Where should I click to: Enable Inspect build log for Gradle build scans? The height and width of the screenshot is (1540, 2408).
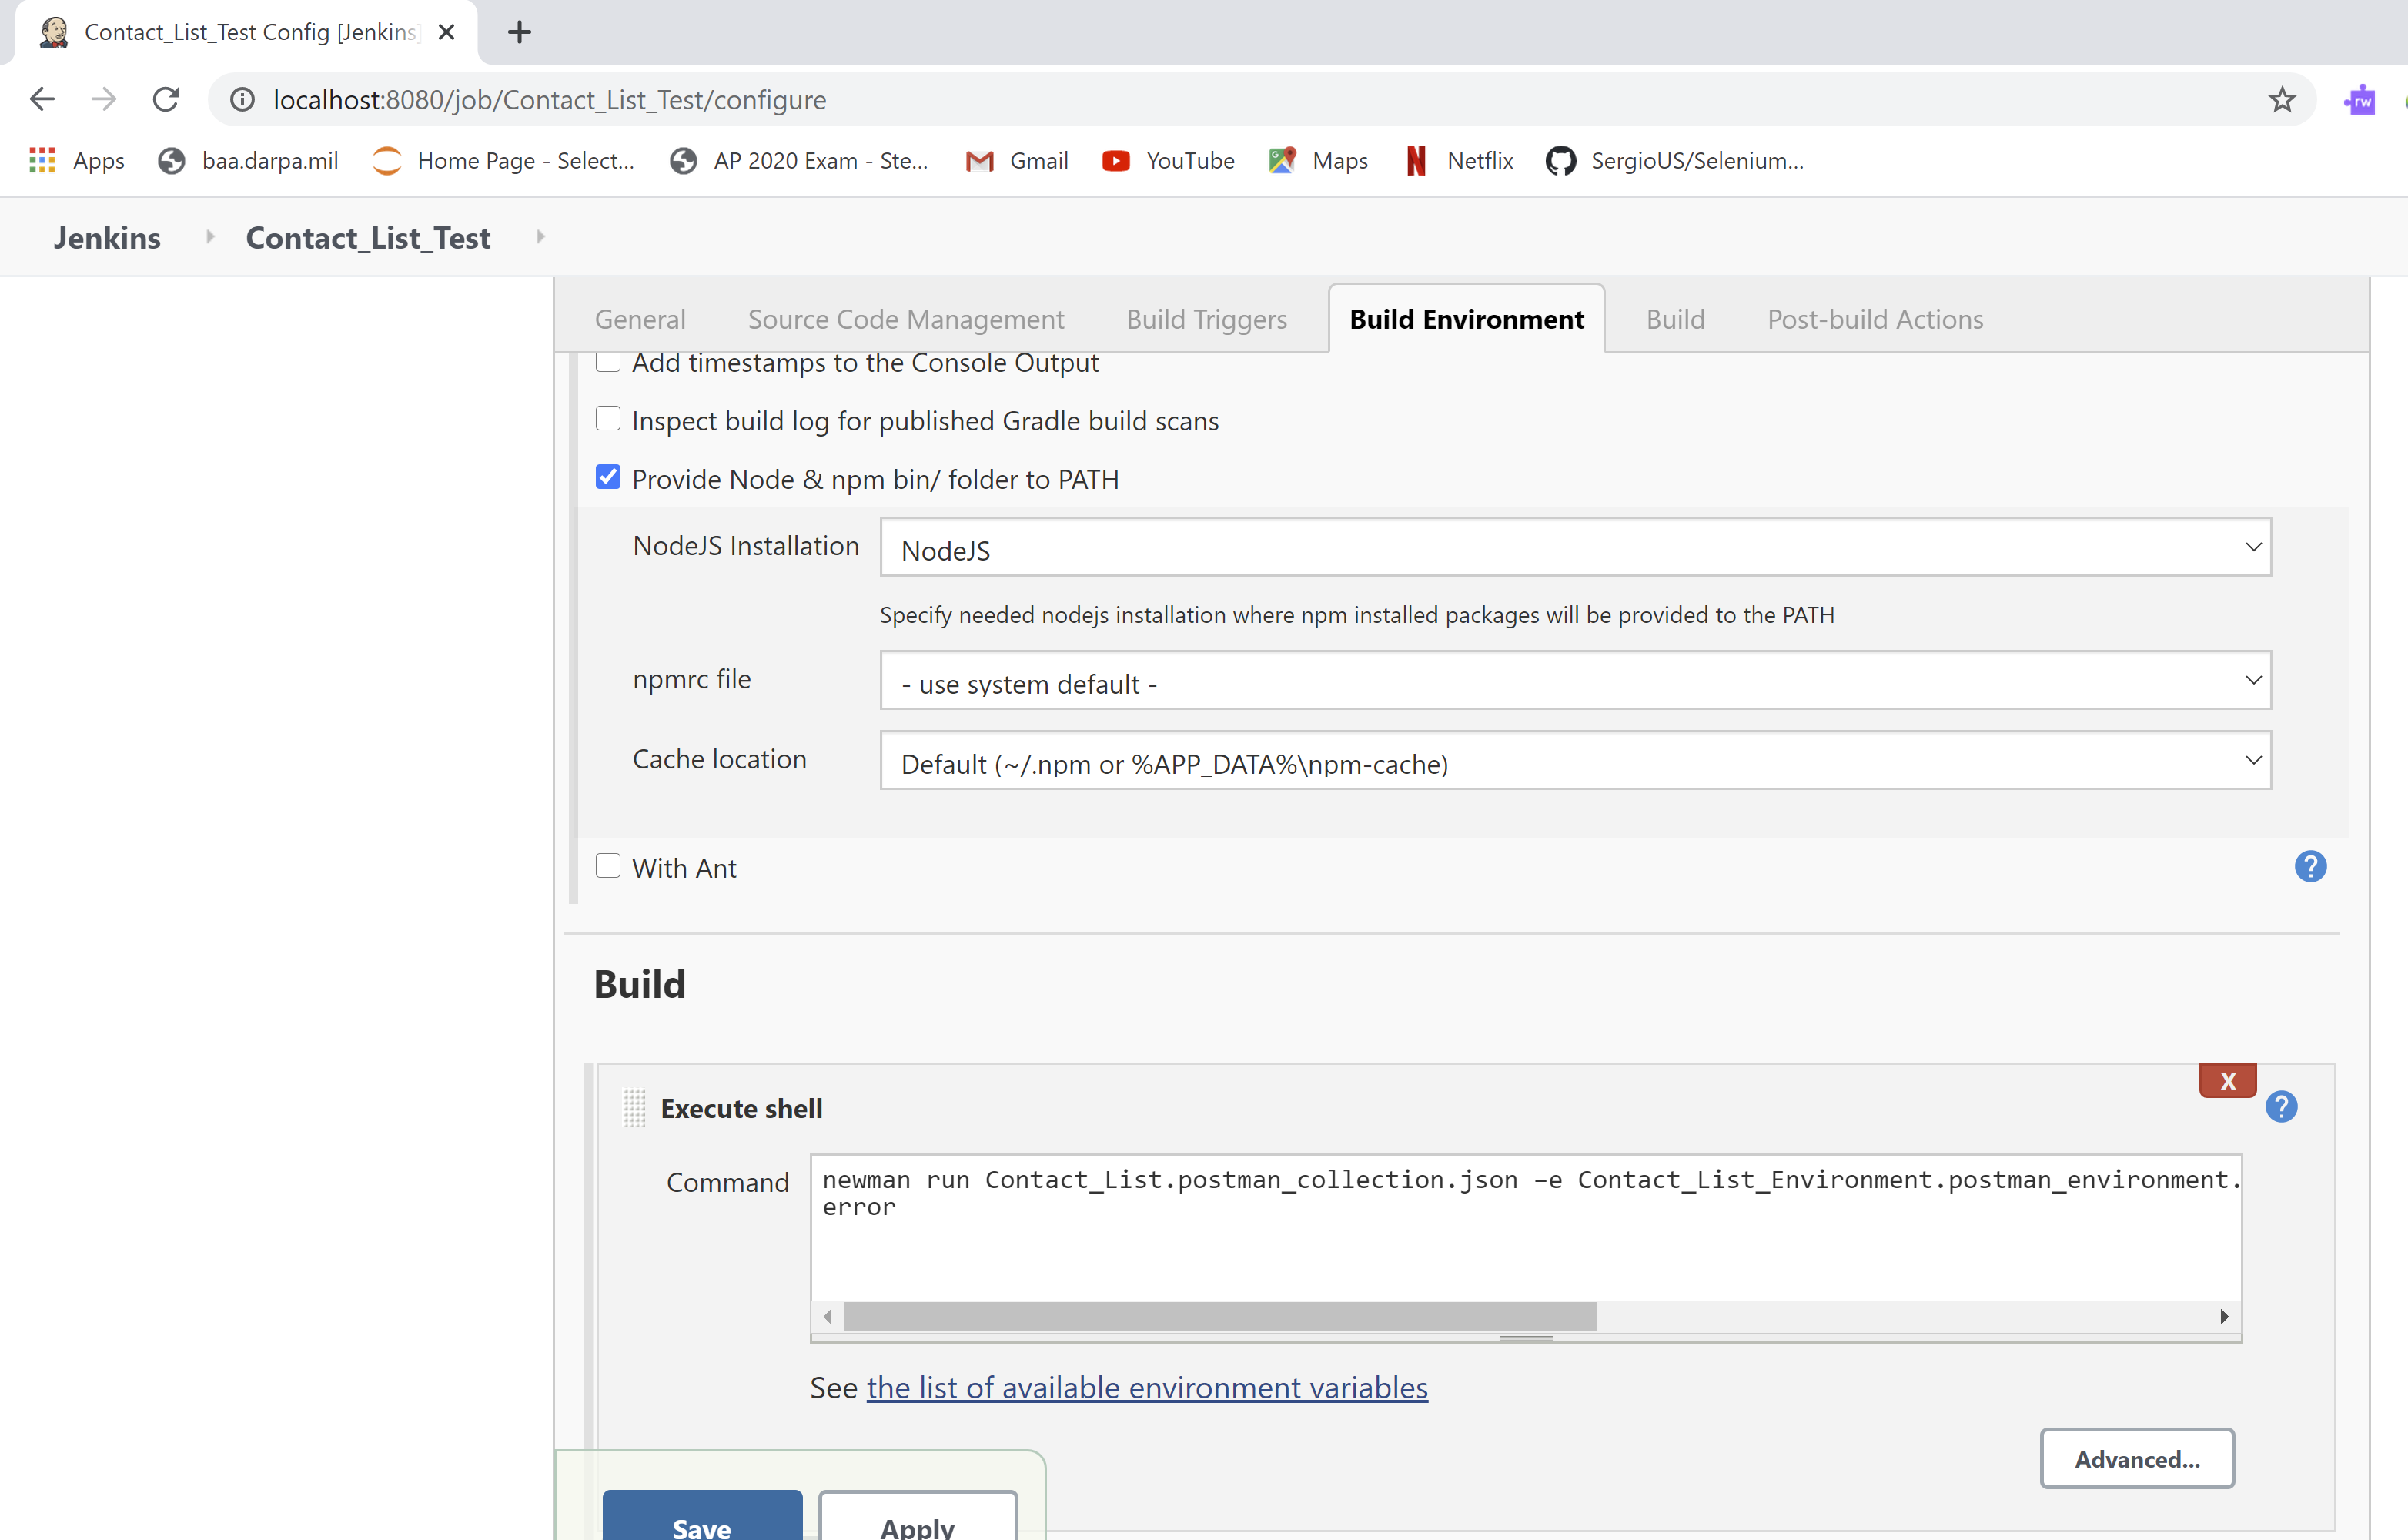point(608,418)
